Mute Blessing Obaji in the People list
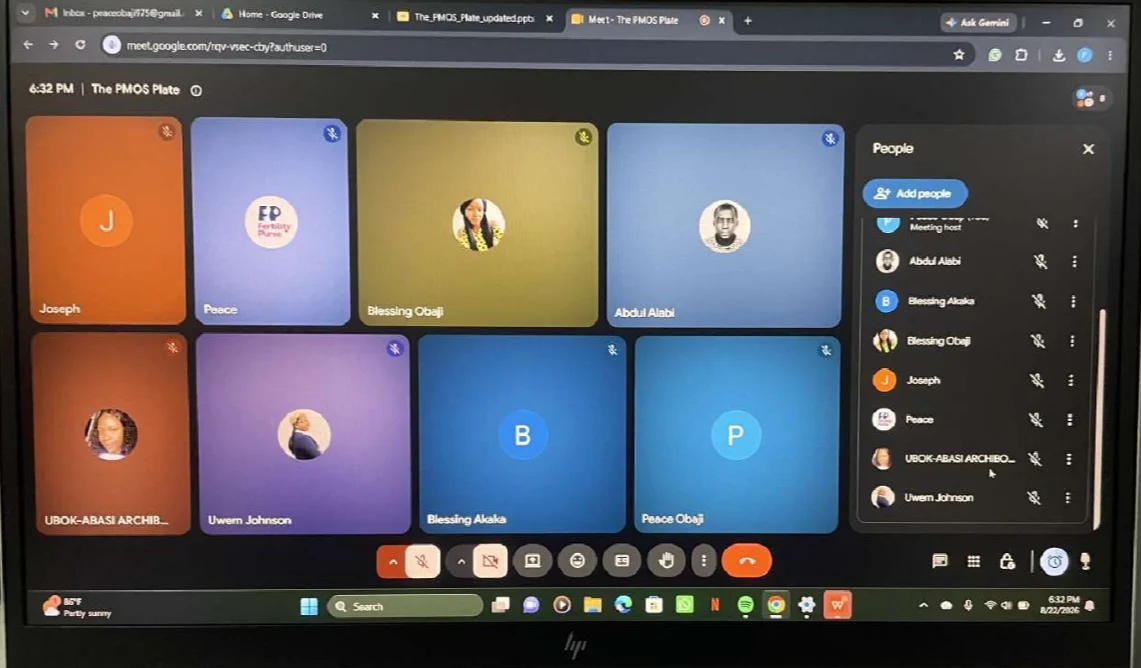Viewport: 1141px width, 668px height. [x=1038, y=341]
